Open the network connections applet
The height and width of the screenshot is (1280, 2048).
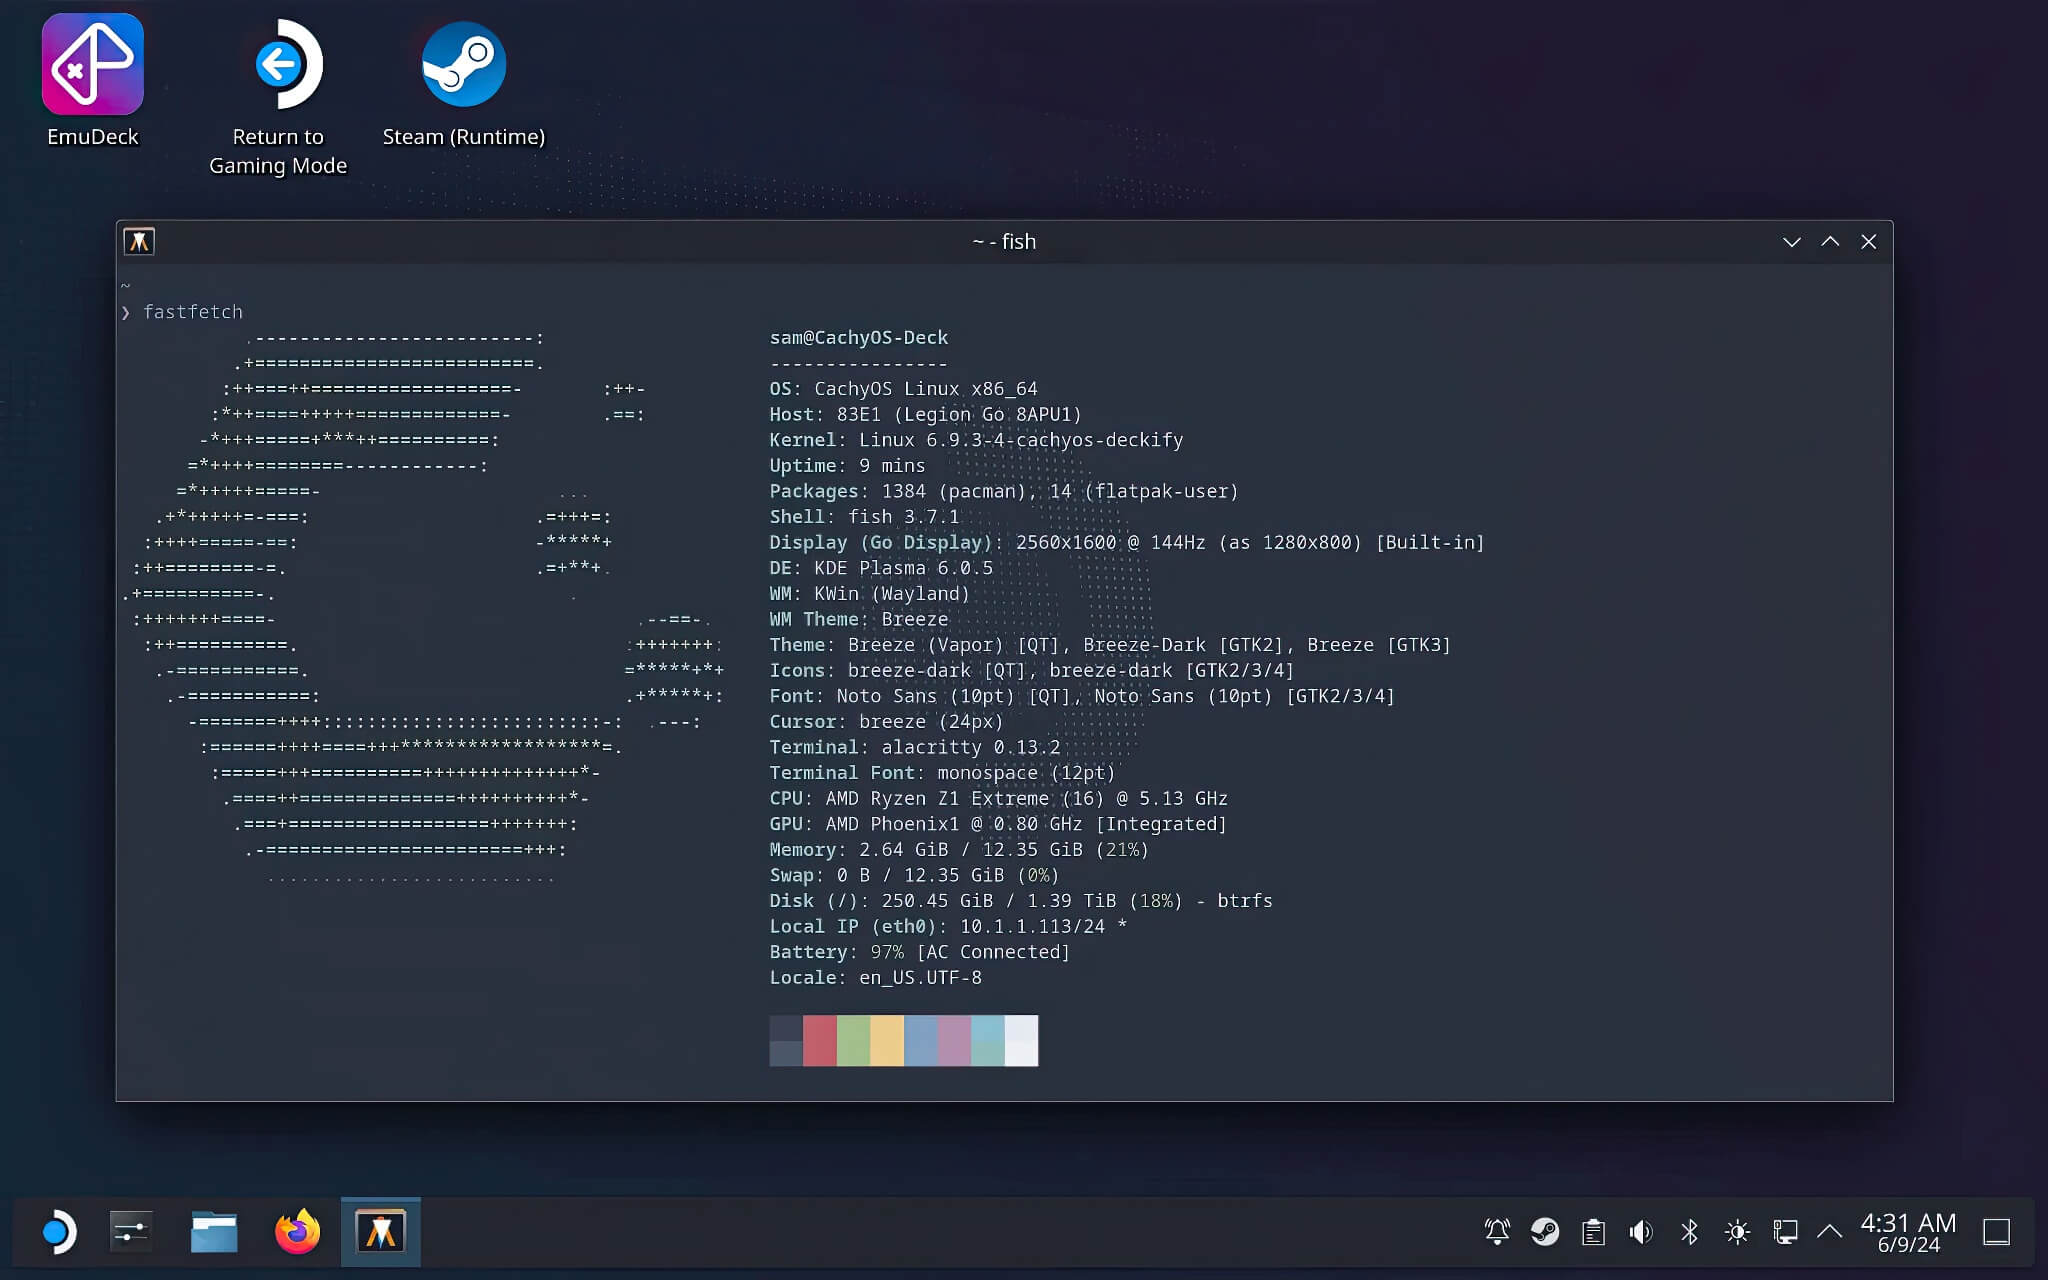coord(1786,1232)
